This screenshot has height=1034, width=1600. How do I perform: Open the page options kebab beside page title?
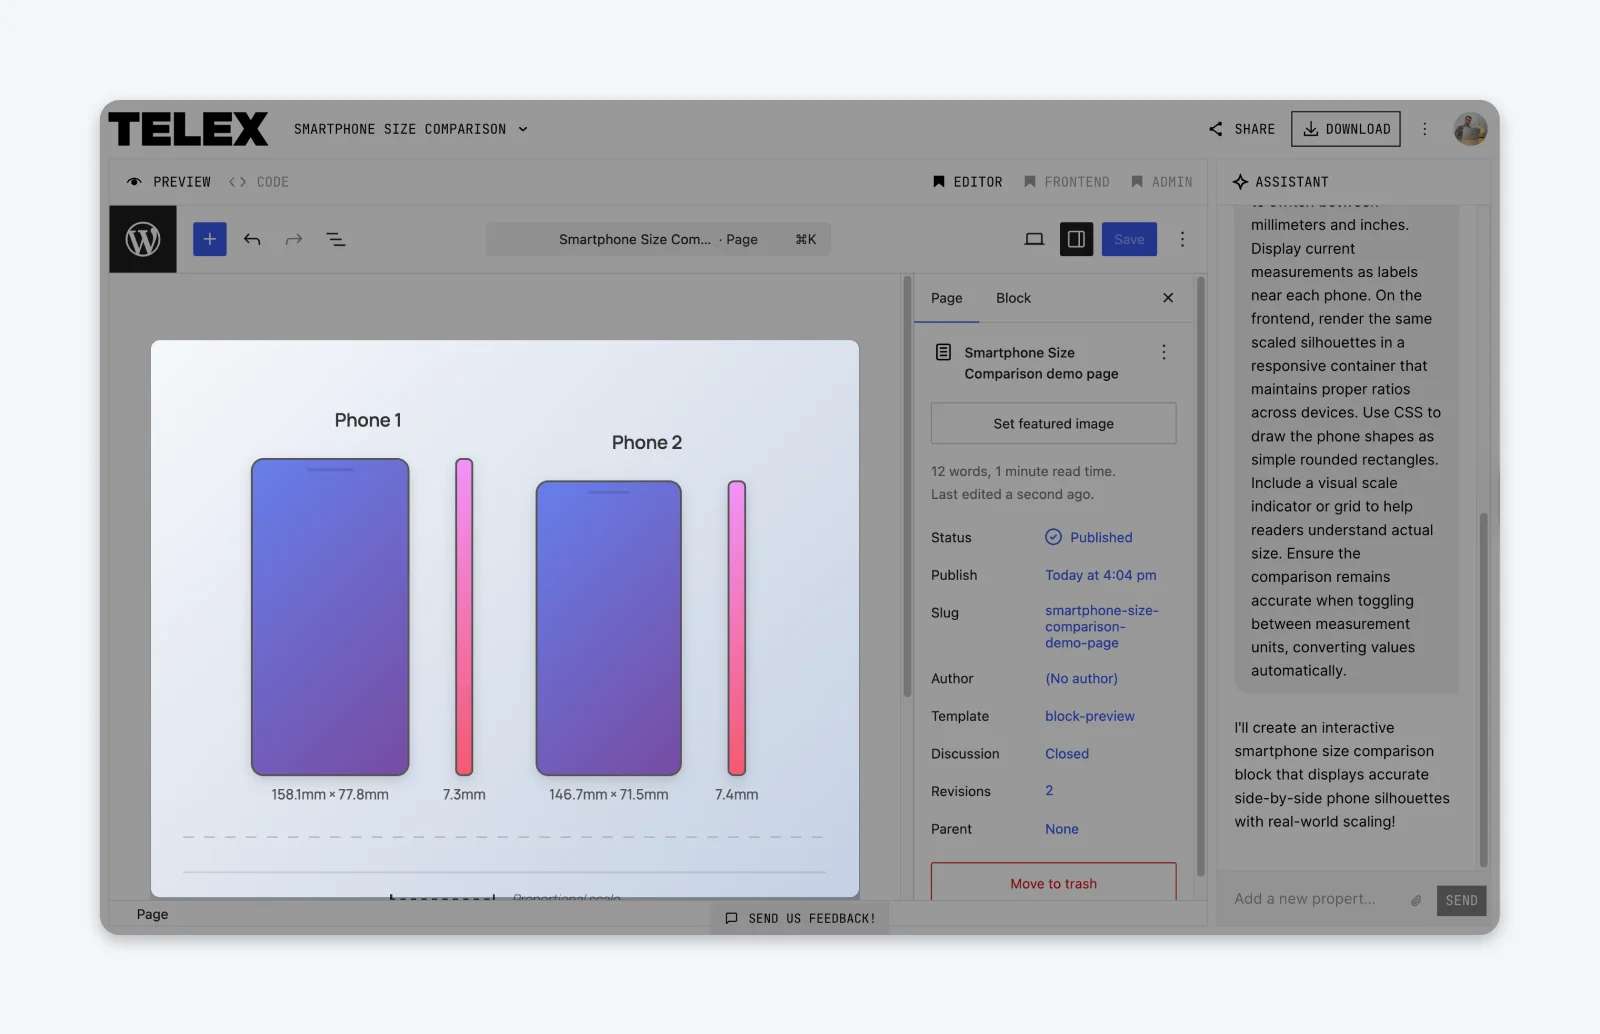1163,352
